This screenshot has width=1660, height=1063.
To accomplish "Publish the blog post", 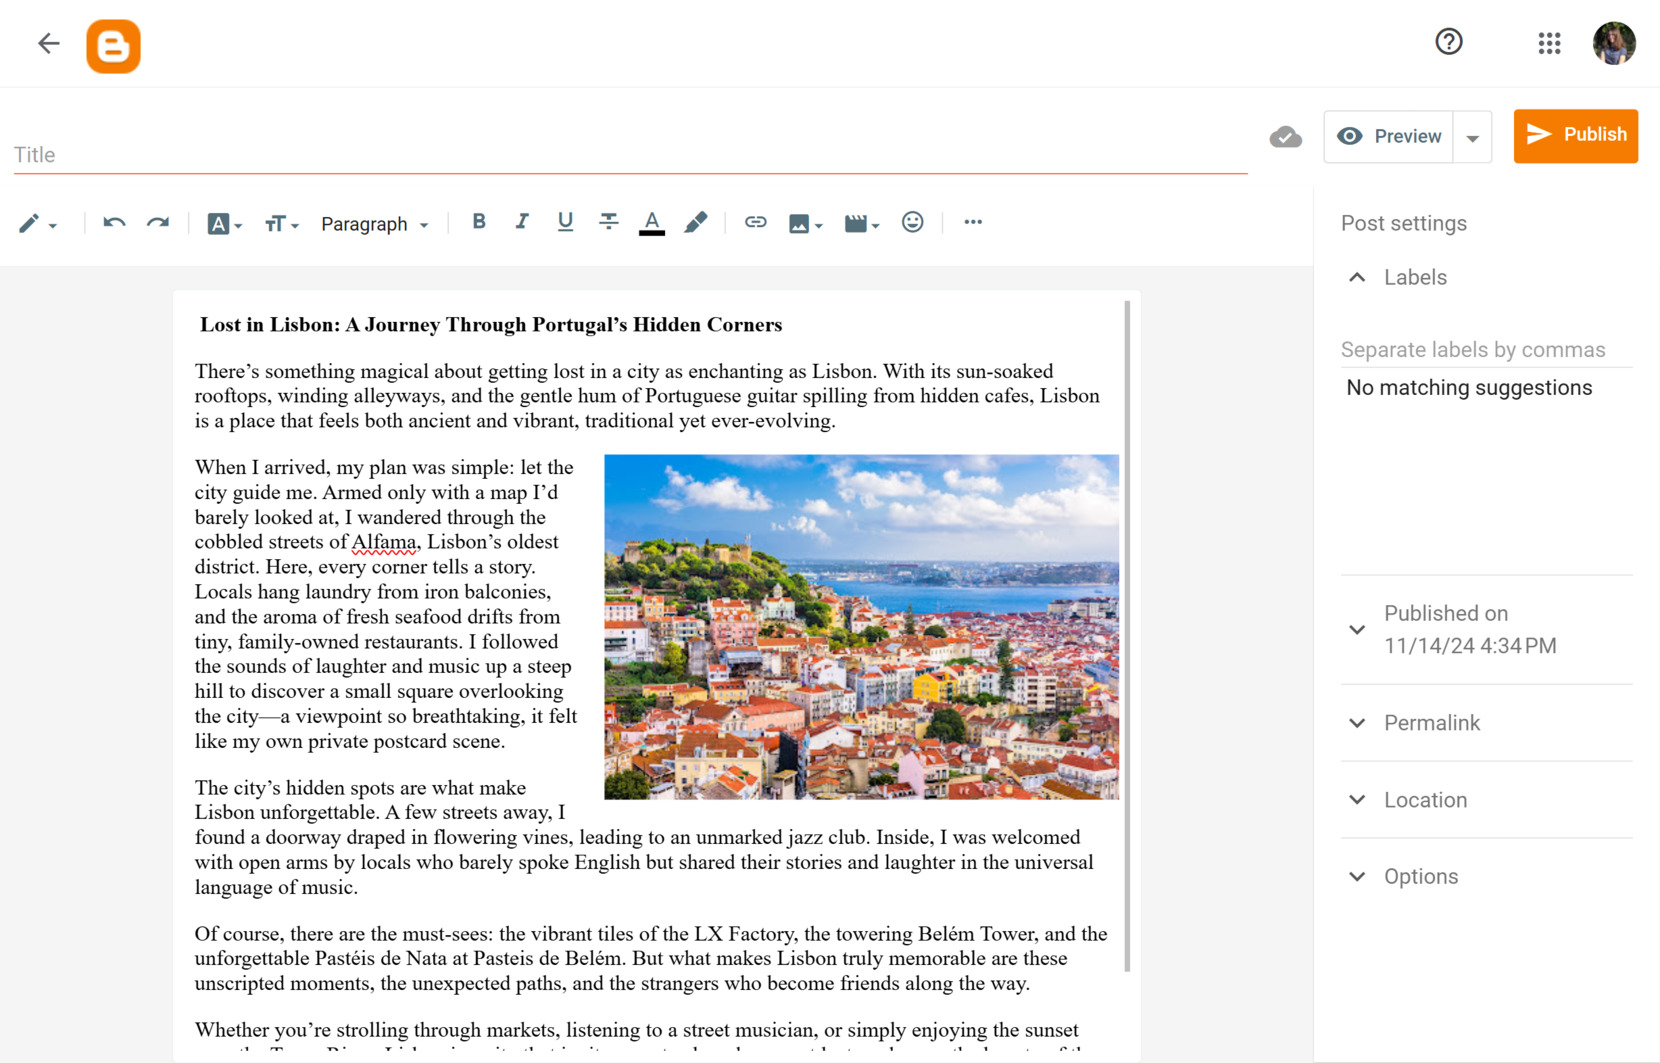I will (x=1575, y=135).
